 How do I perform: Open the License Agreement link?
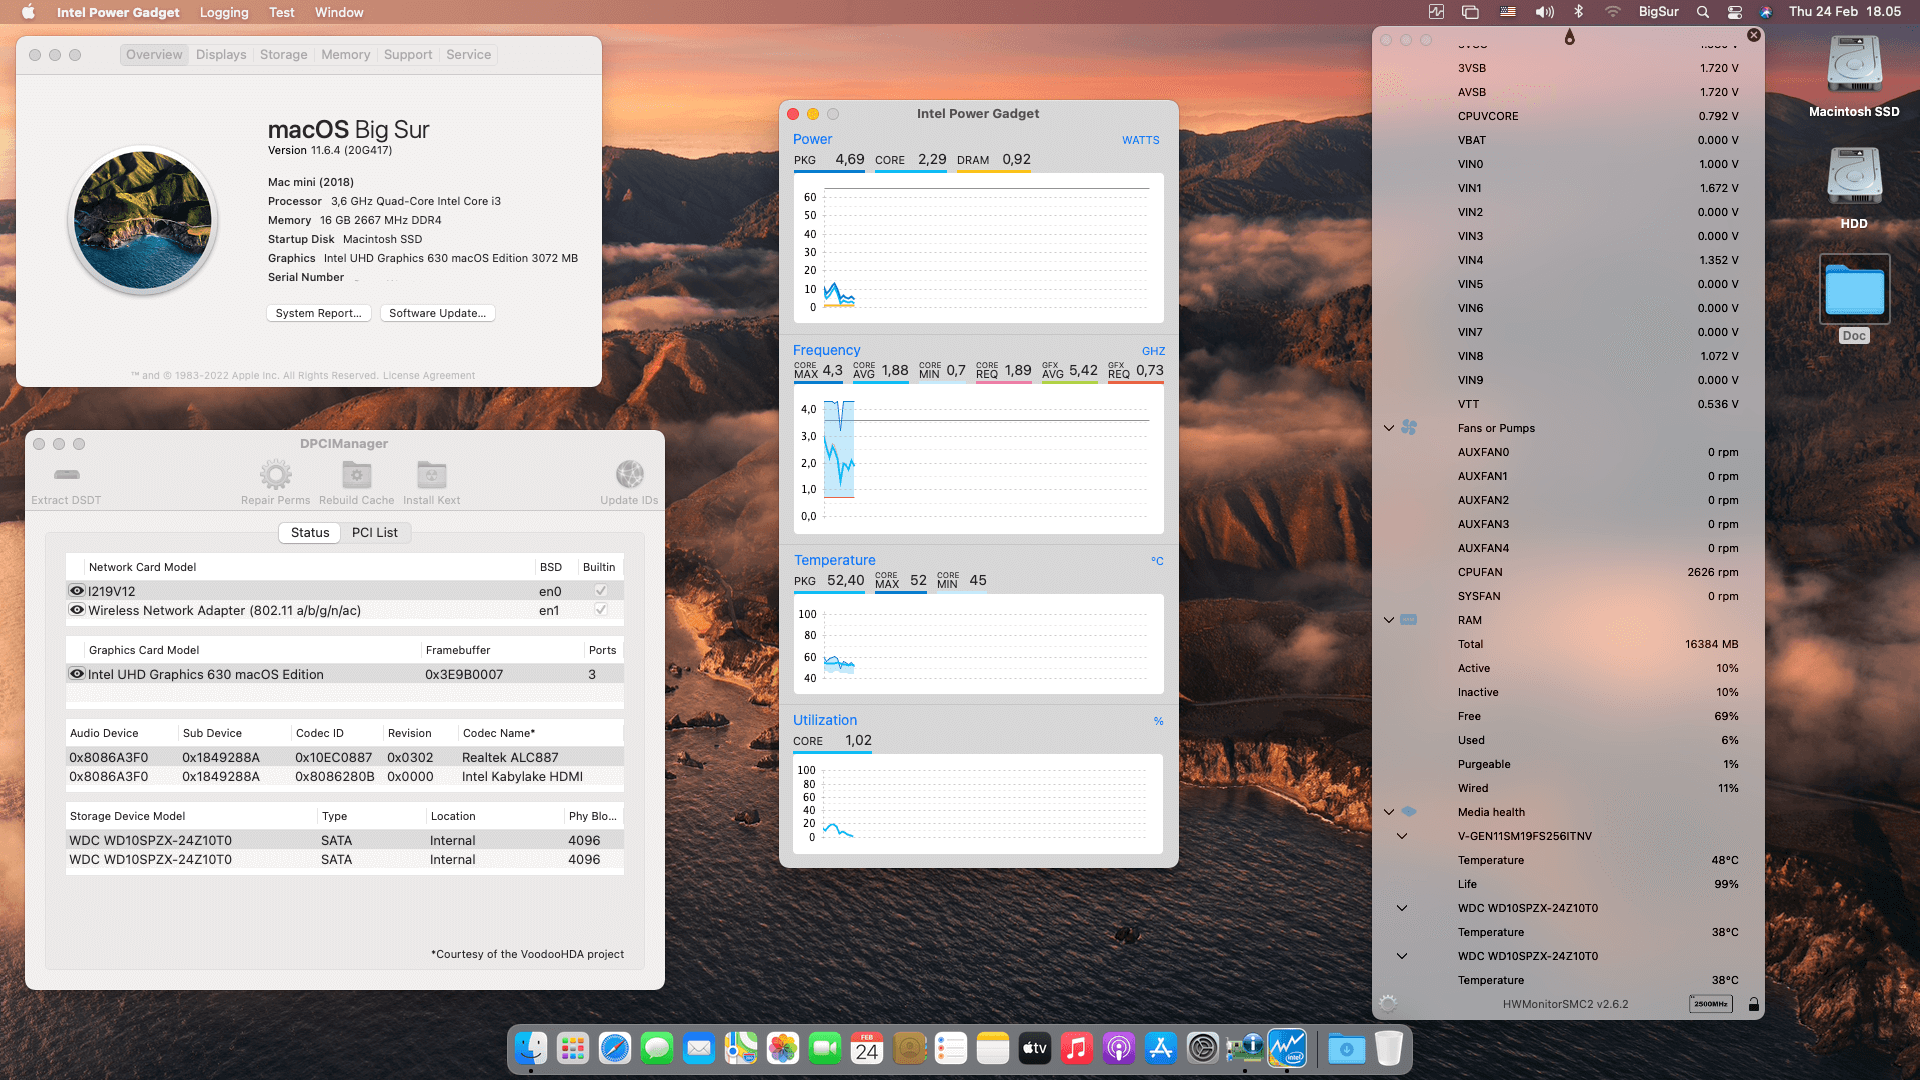tap(429, 375)
